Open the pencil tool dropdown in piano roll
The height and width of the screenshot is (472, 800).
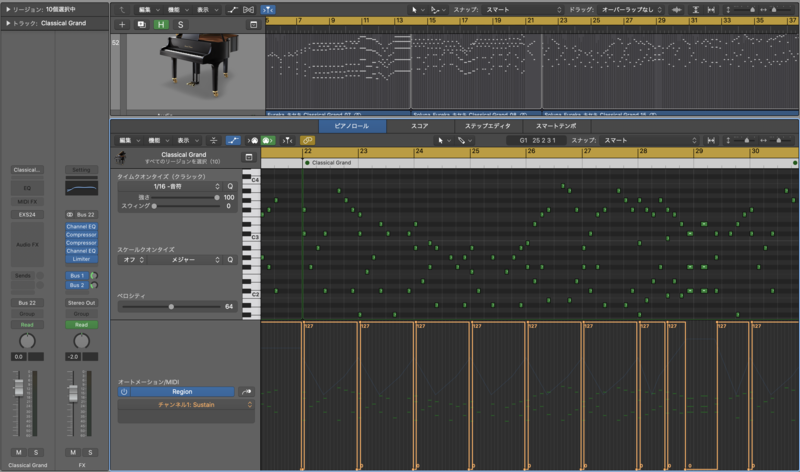click(x=464, y=140)
